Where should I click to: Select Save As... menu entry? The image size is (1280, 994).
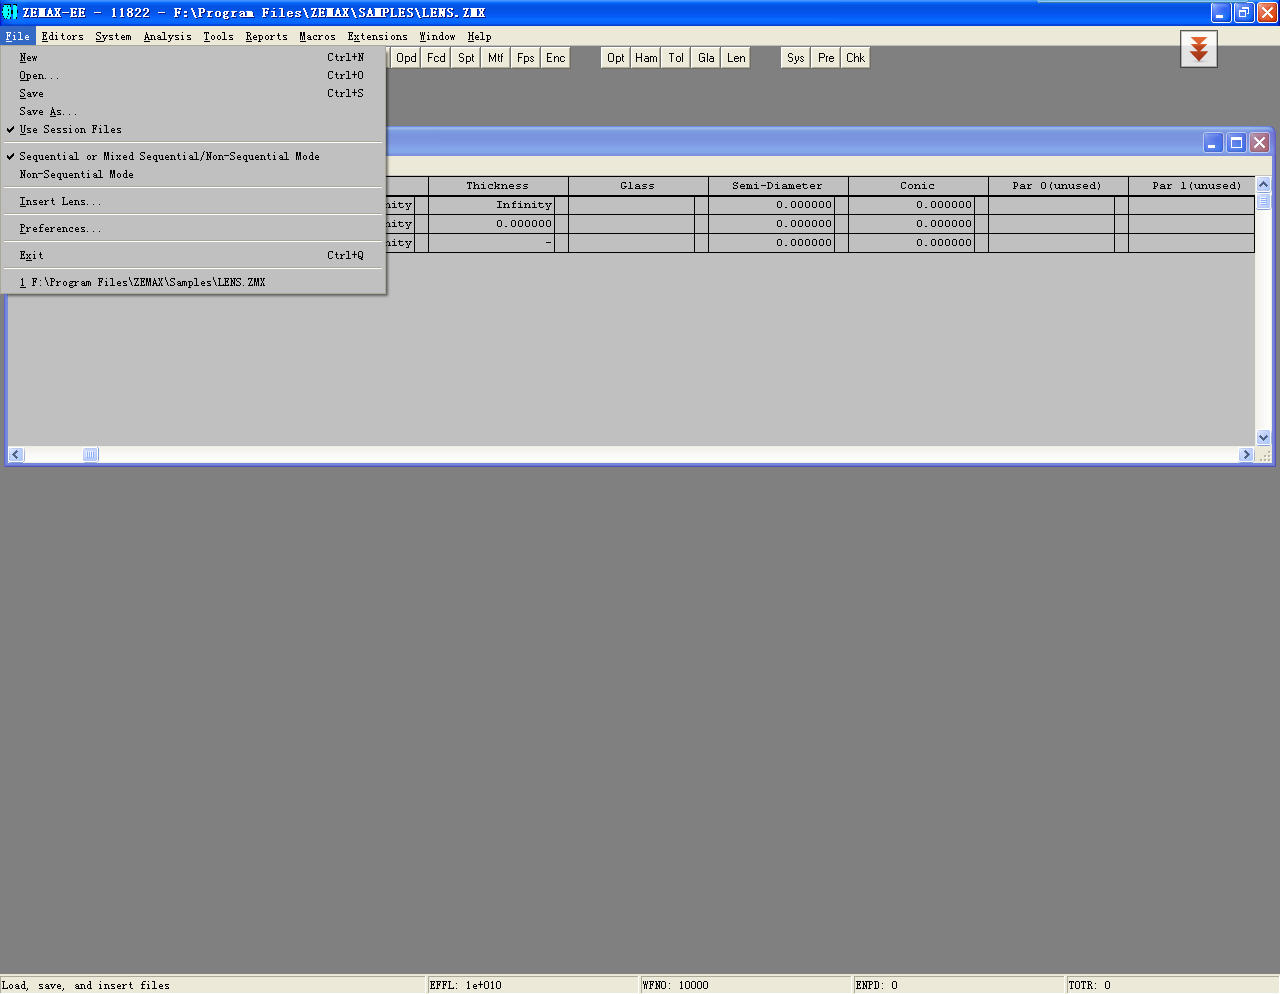(x=193, y=112)
